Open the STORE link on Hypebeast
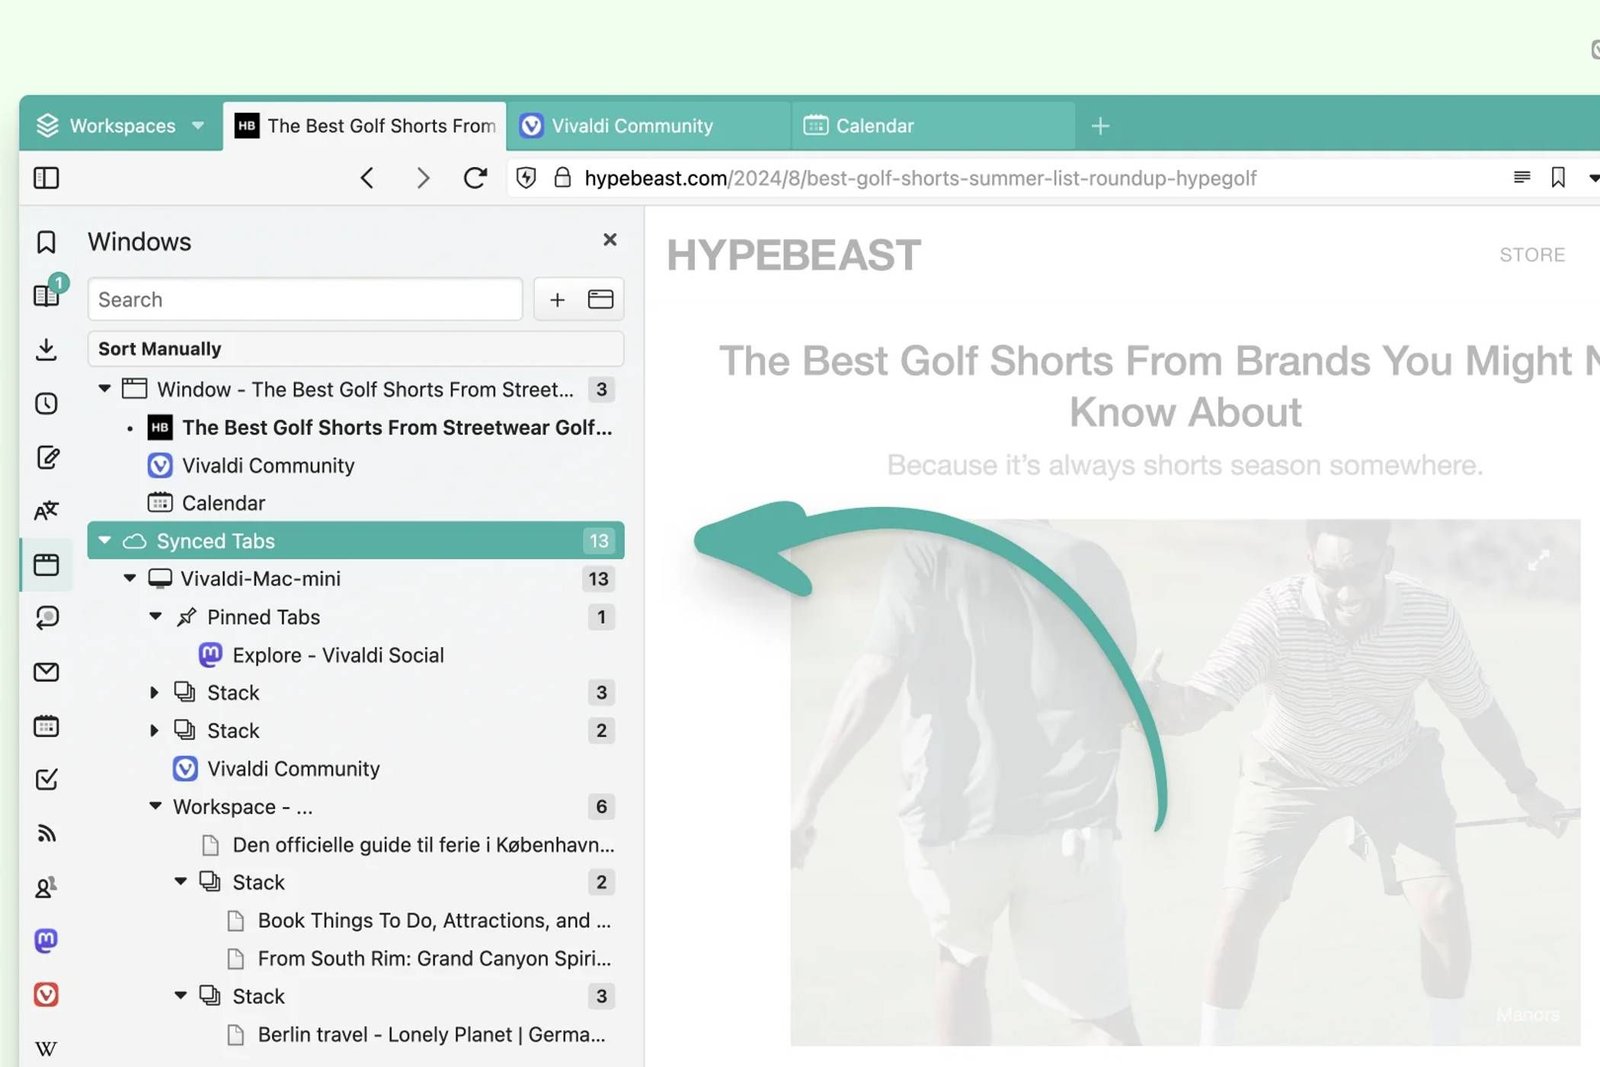1600x1067 pixels. (1532, 255)
